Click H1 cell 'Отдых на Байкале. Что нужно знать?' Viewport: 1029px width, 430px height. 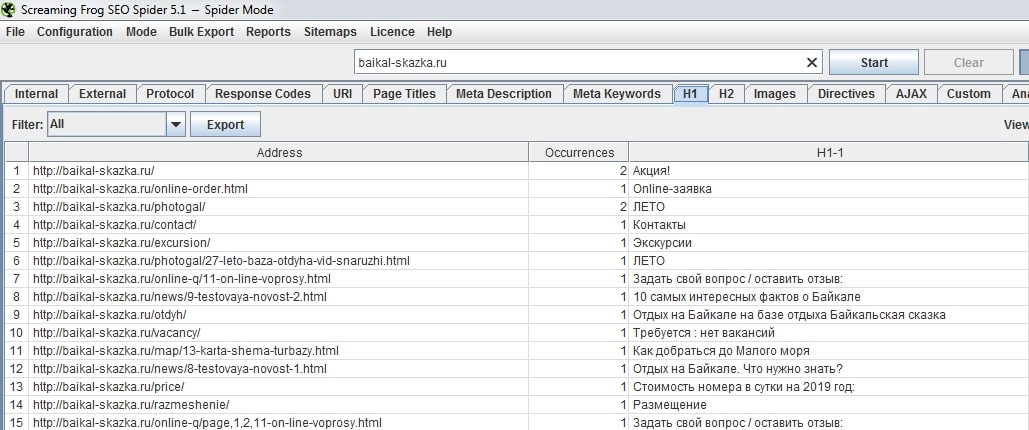829,369
